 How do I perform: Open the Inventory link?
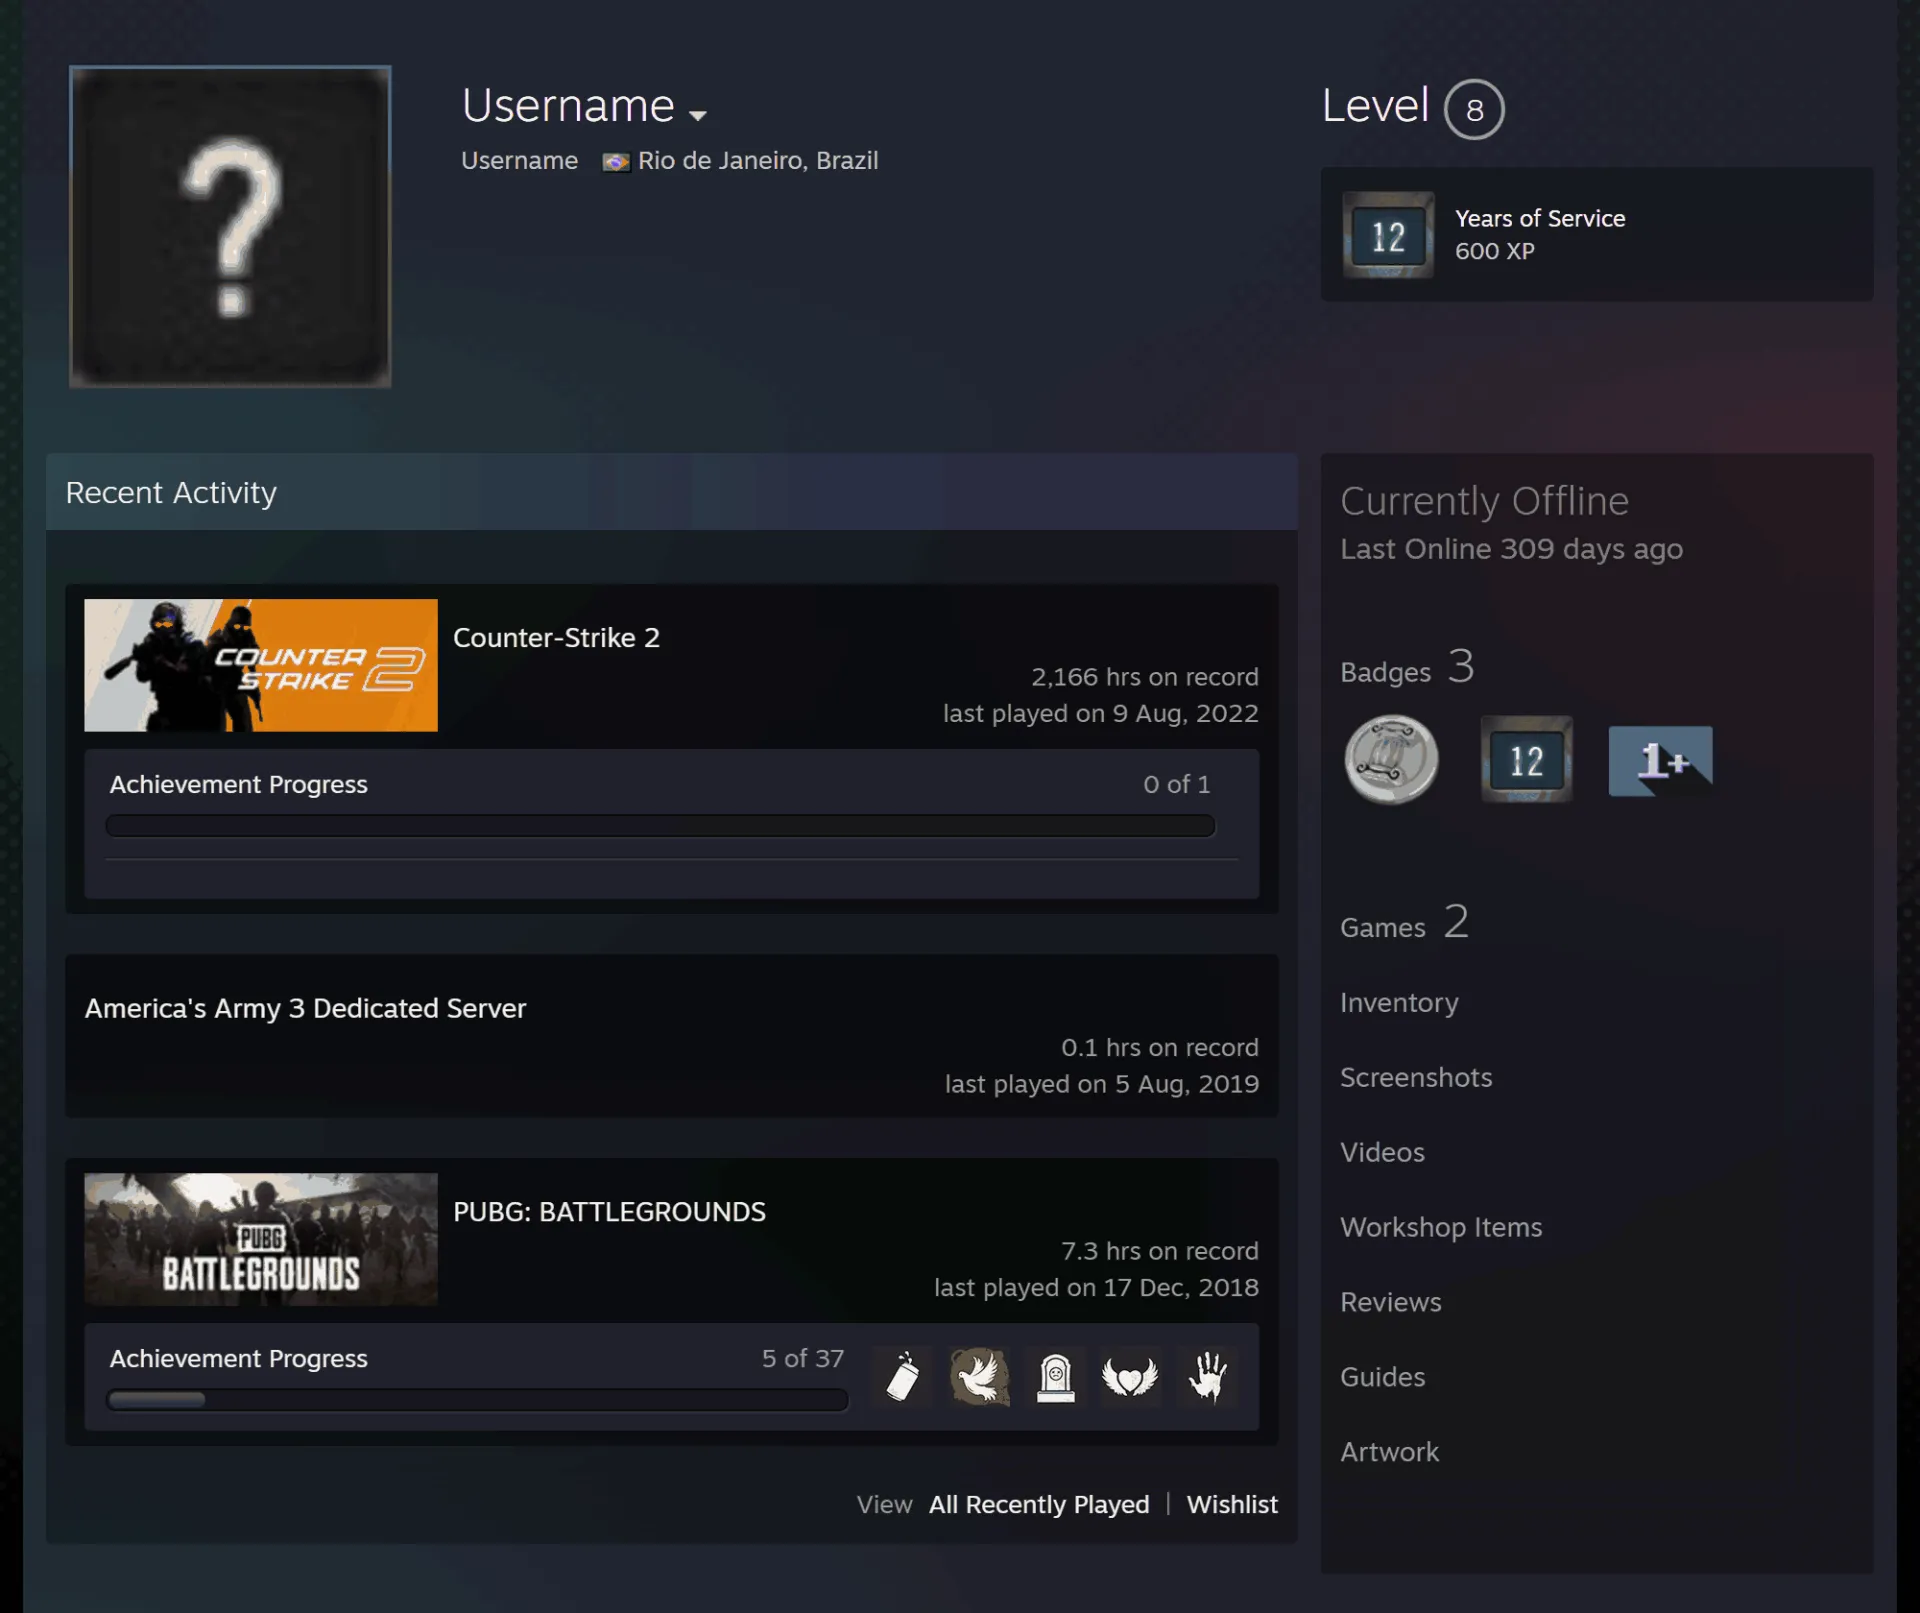(x=1399, y=1003)
